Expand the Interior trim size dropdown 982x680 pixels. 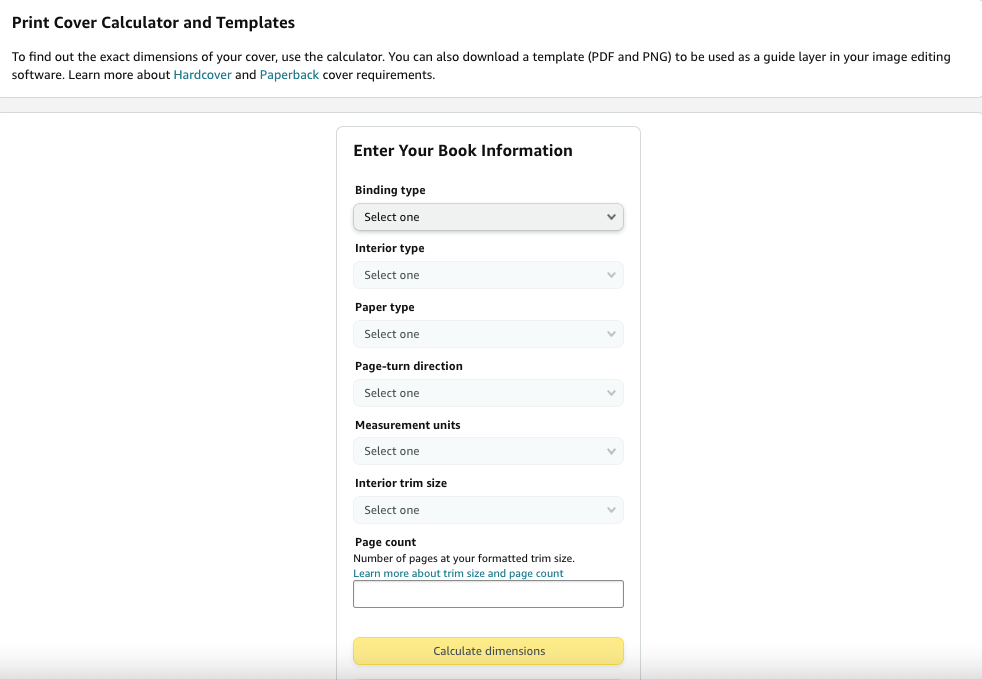click(x=488, y=510)
